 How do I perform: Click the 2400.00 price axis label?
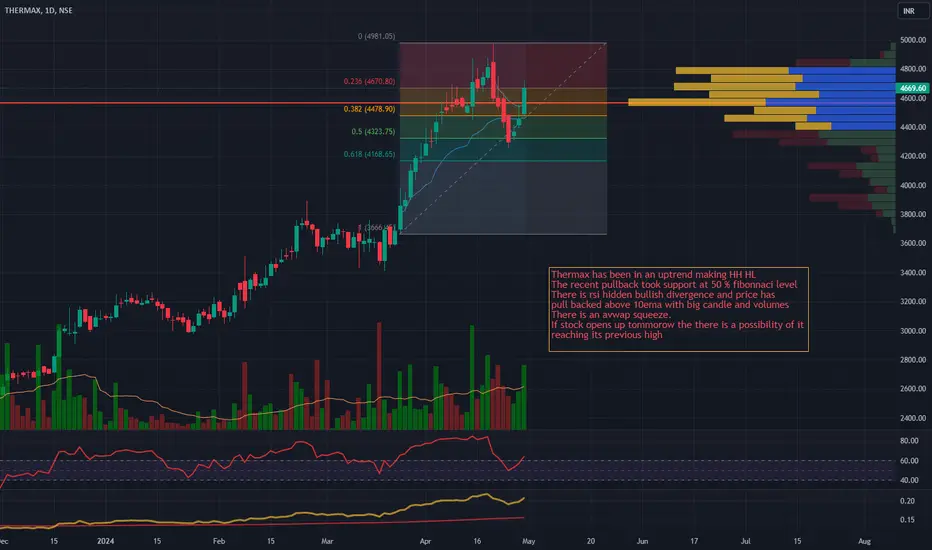[913, 418]
